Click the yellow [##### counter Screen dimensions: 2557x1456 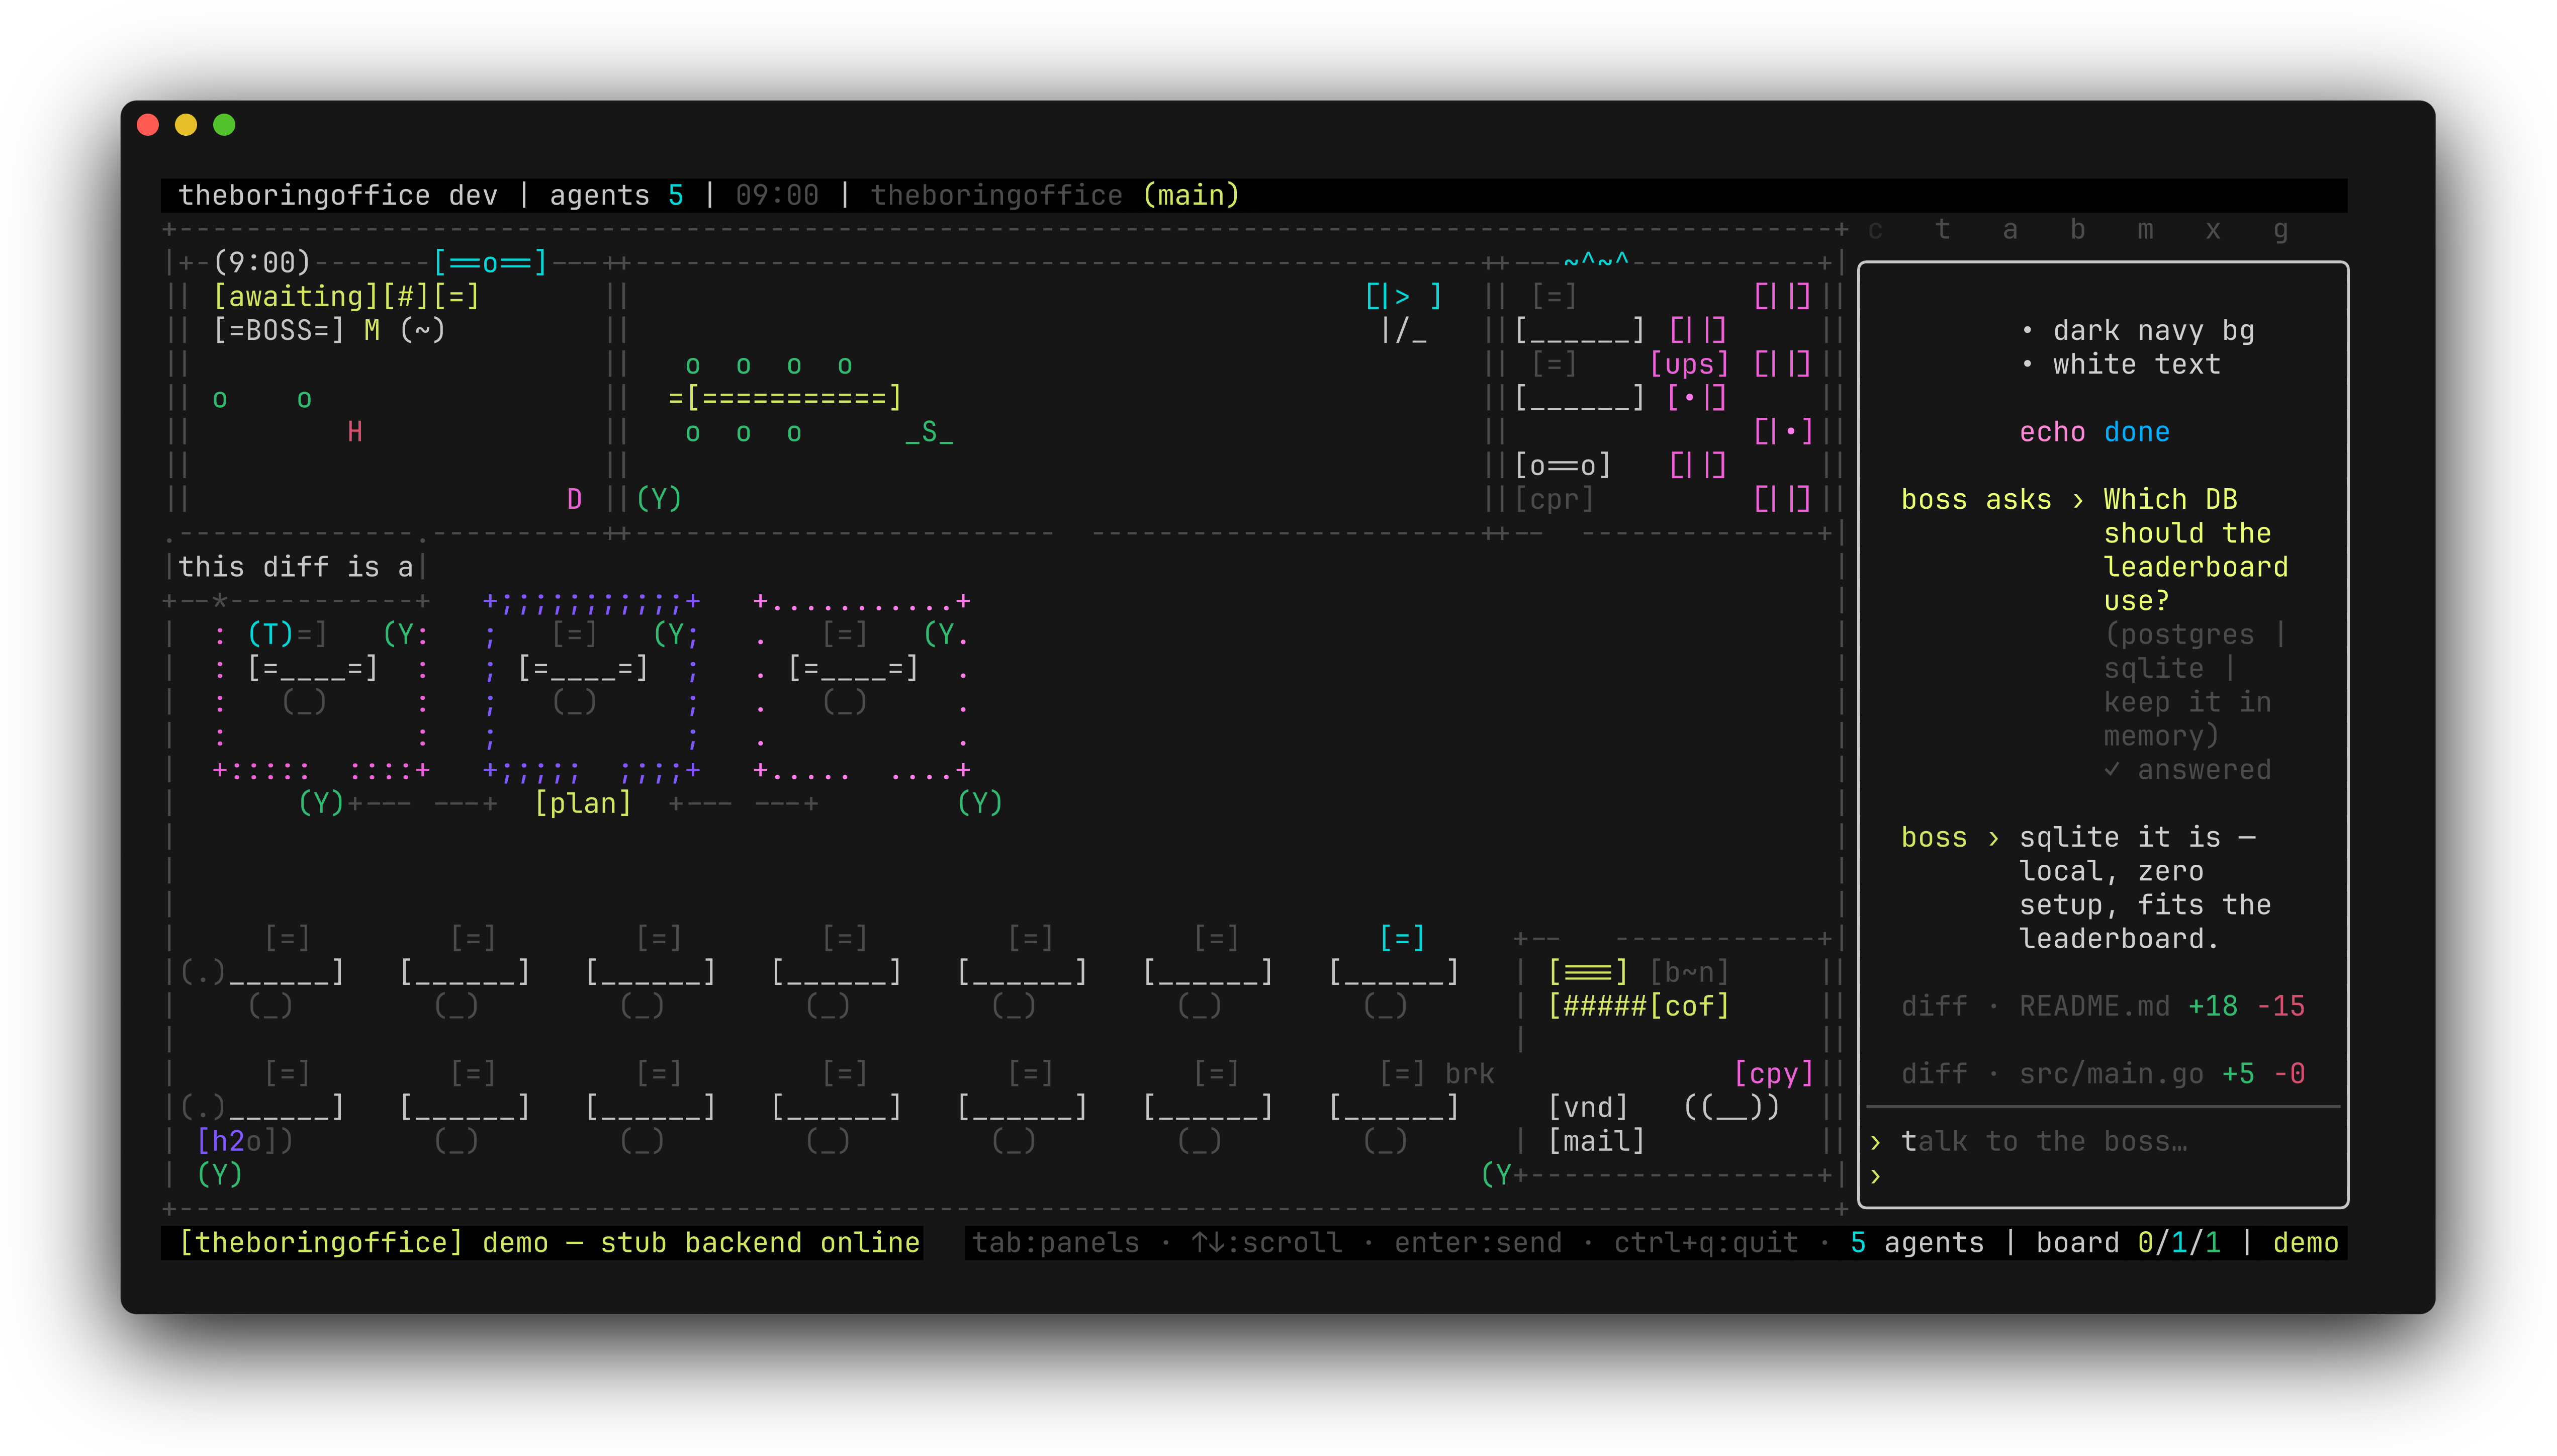coord(1597,1006)
